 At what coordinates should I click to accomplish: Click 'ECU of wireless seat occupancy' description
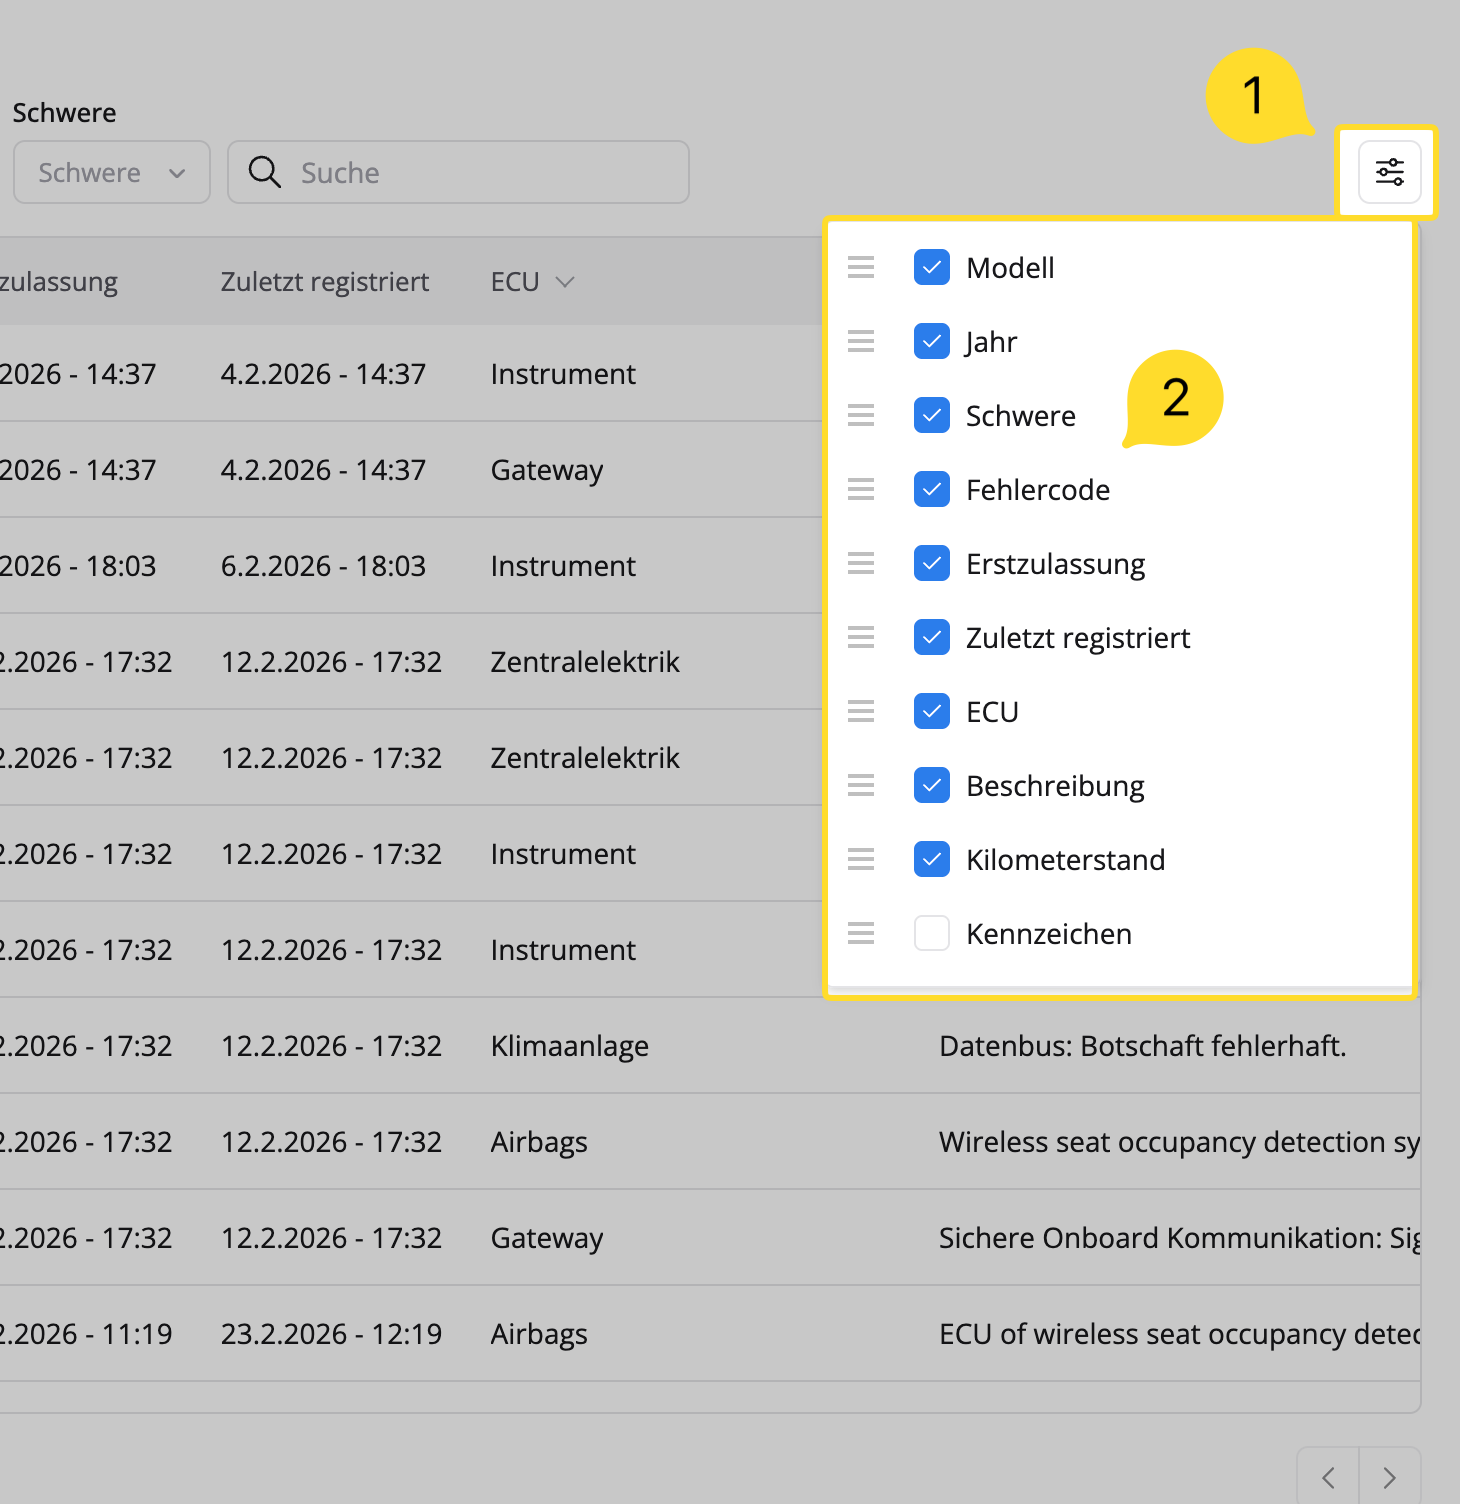(x=1180, y=1334)
